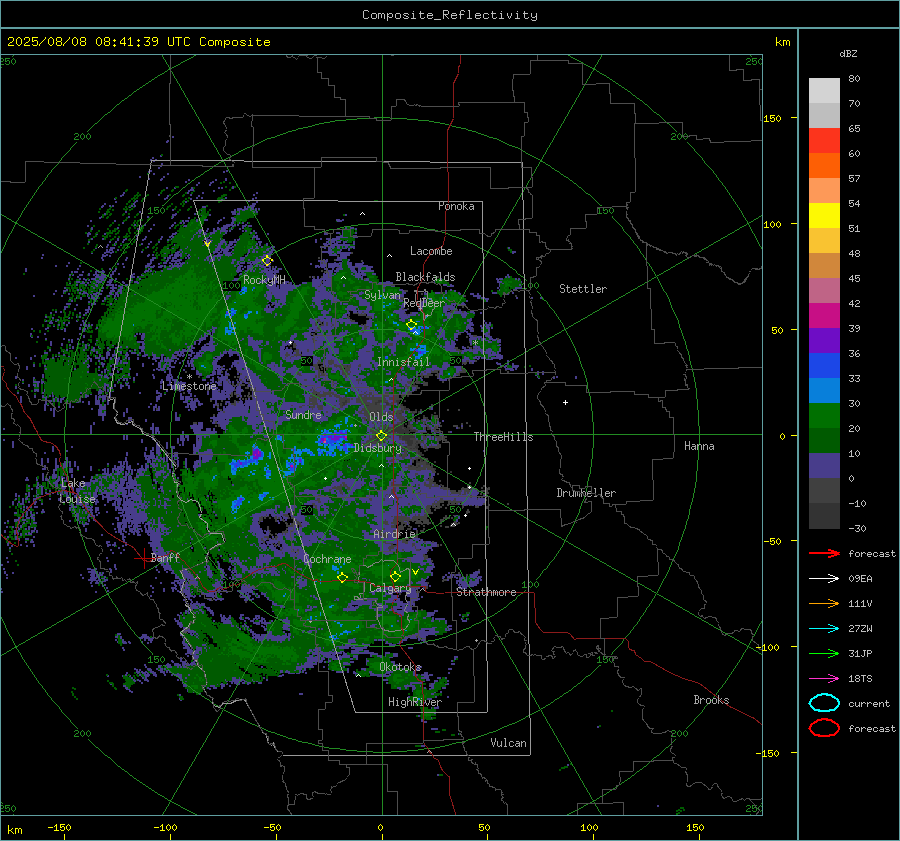Click the Sundre town label
This screenshot has width=900, height=841.
(x=303, y=415)
